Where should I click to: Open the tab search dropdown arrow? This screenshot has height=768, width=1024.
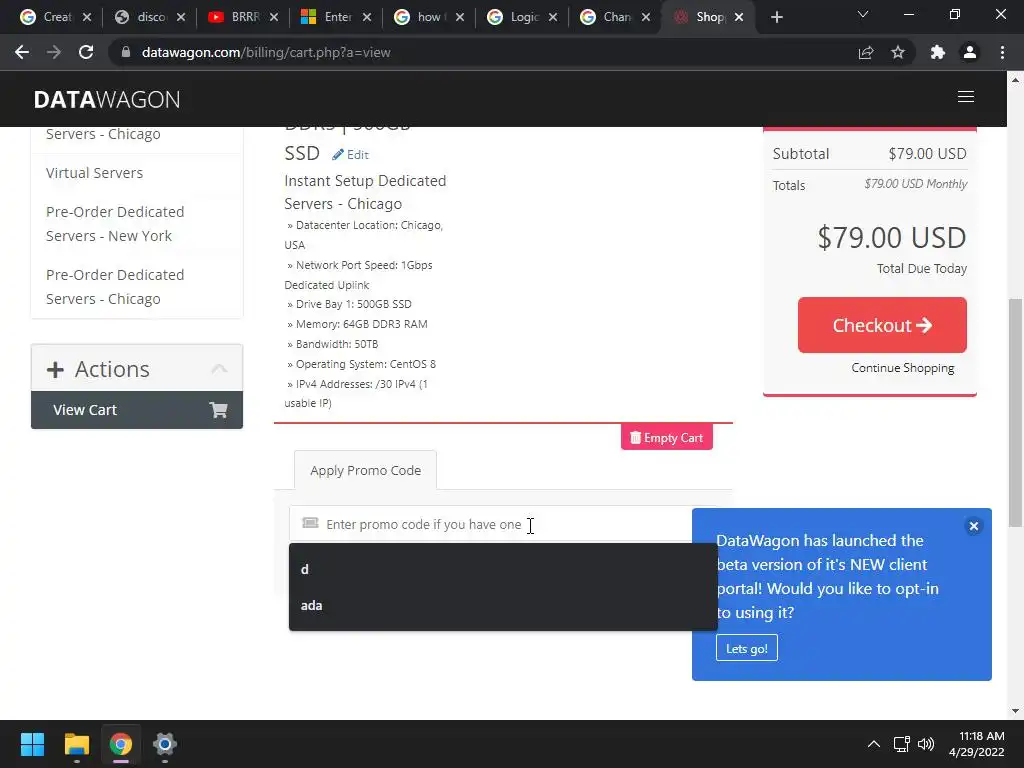coord(863,14)
